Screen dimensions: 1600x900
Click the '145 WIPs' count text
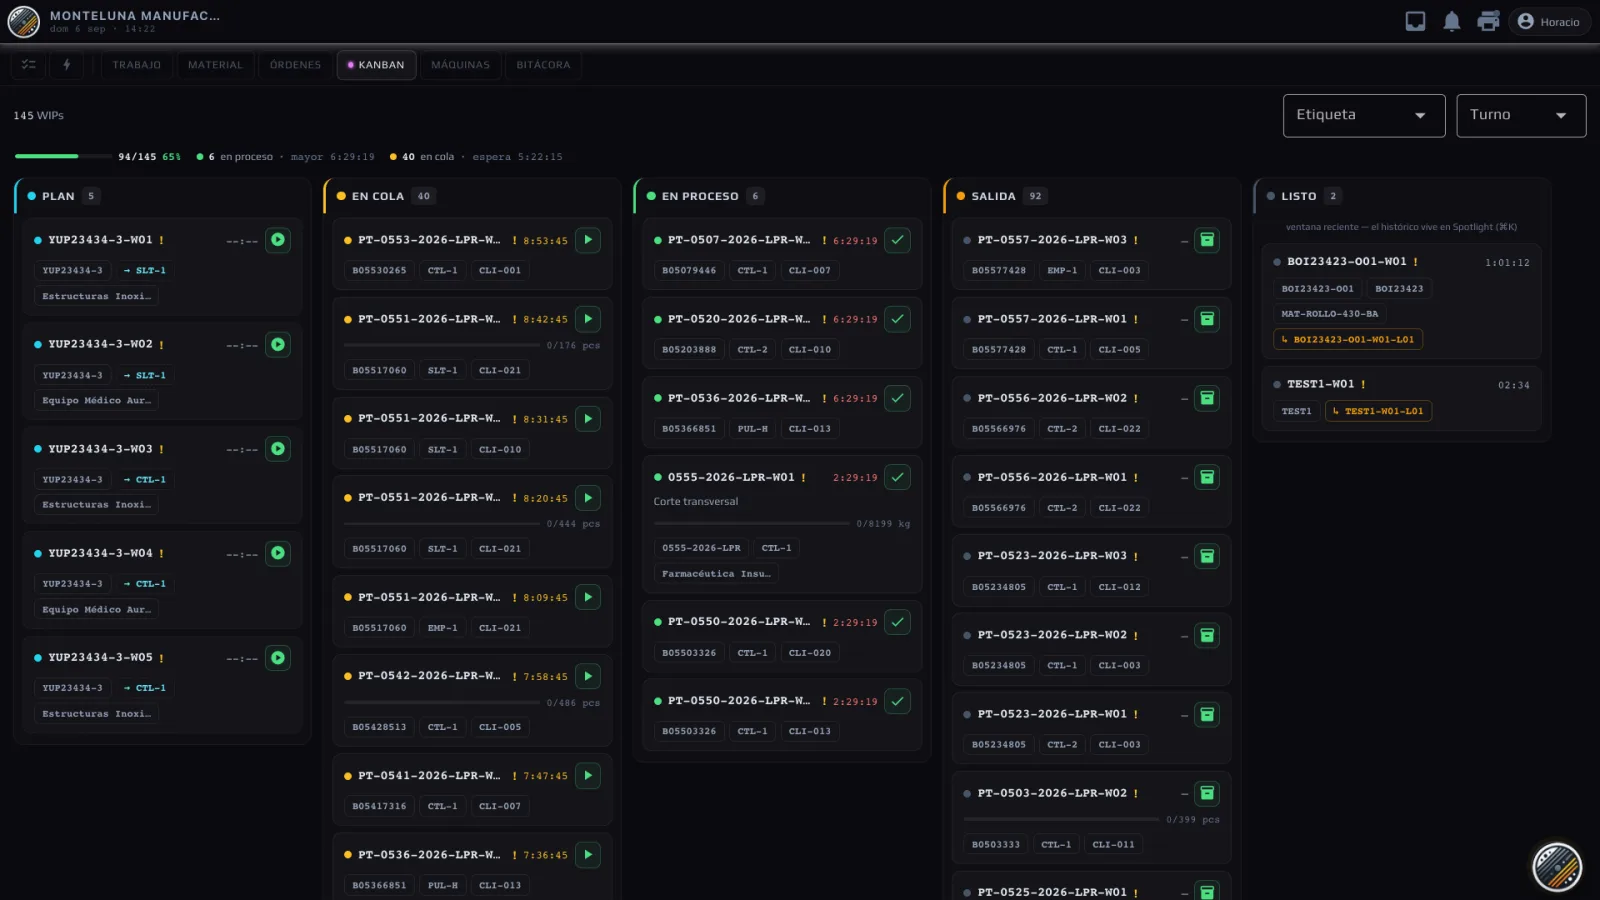point(38,116)
